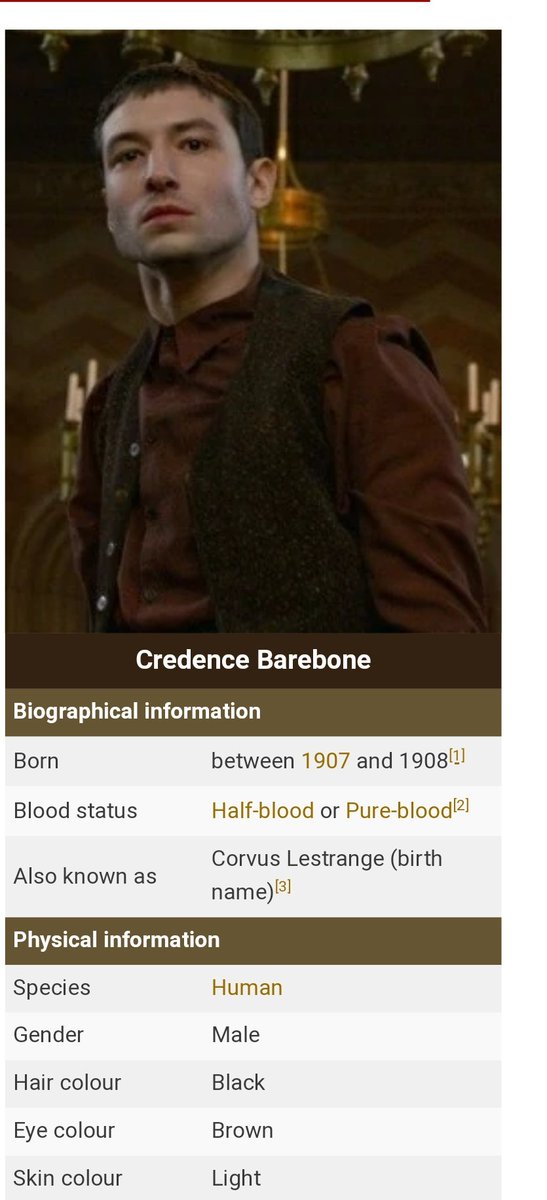Viewport: 547px width, 1200px height.
Task: Collapse the Physical information section
Action: coord(253,940)
